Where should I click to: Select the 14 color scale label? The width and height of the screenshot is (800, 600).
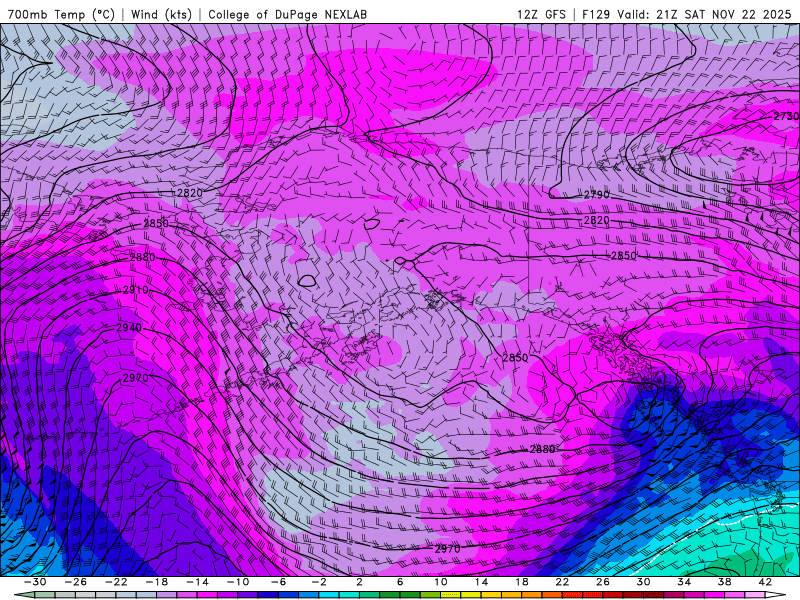tap(481, 582)
